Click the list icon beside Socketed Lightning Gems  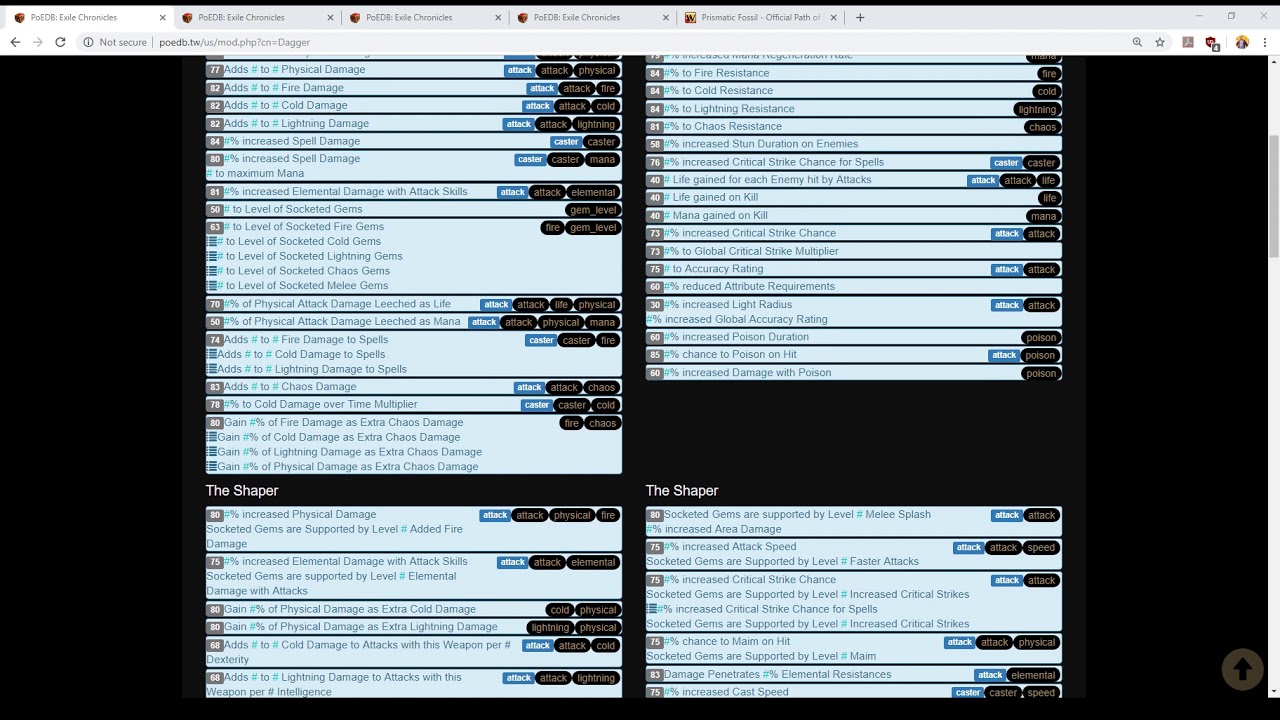pos(212,256)
